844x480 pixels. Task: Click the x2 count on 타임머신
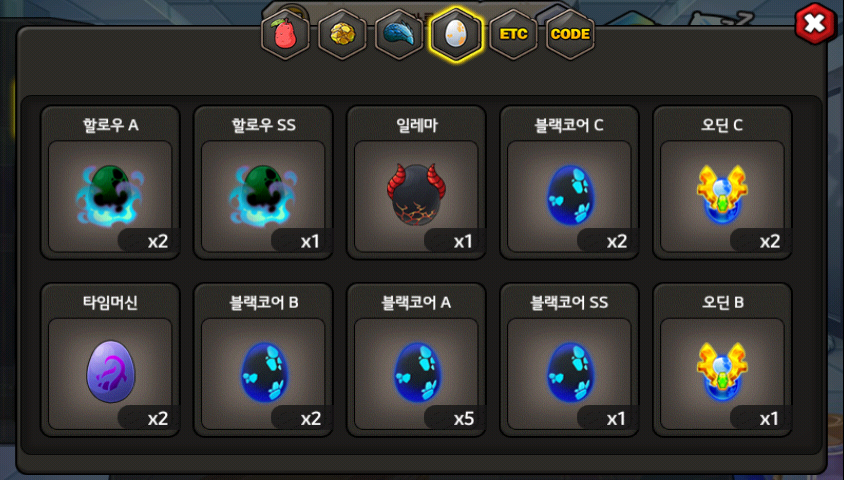[x=158, y=419]
